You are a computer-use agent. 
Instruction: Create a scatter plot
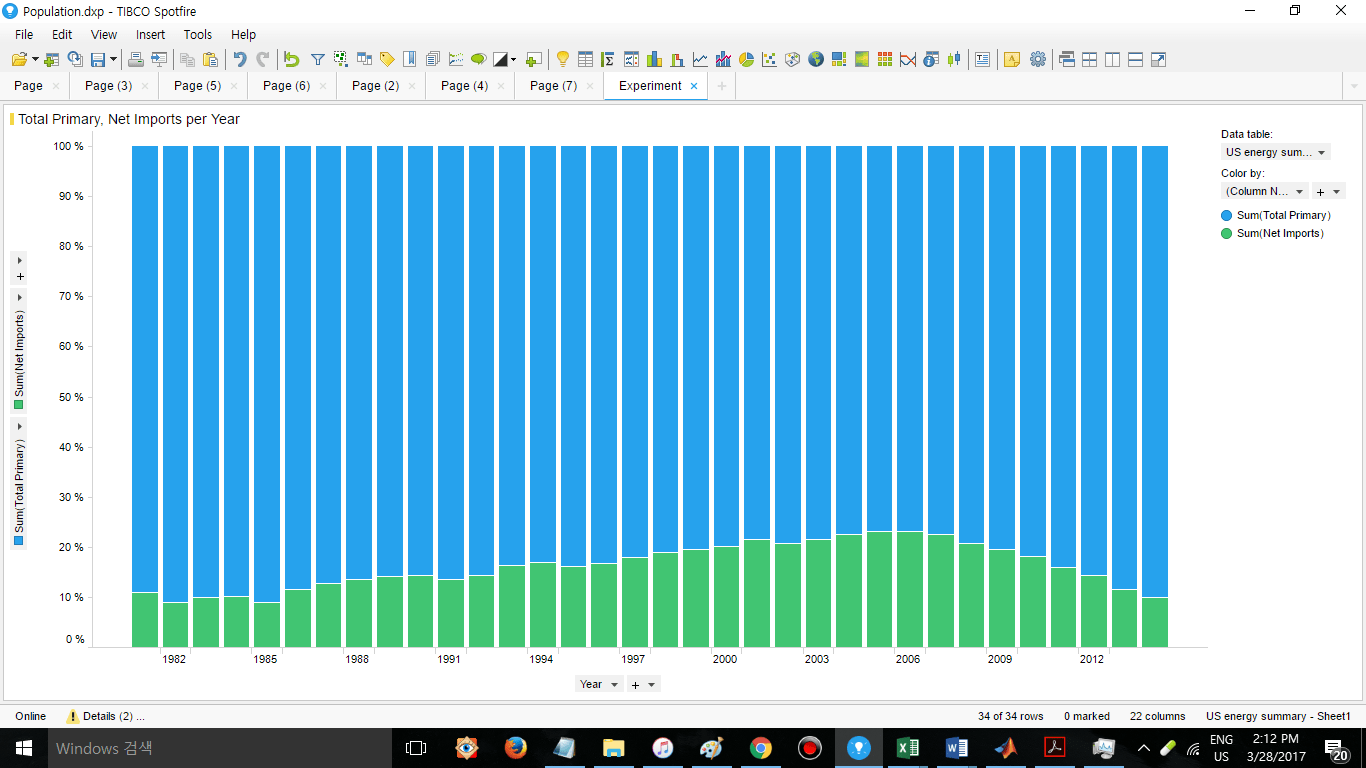pyautogui.click(x=770, y=59)
